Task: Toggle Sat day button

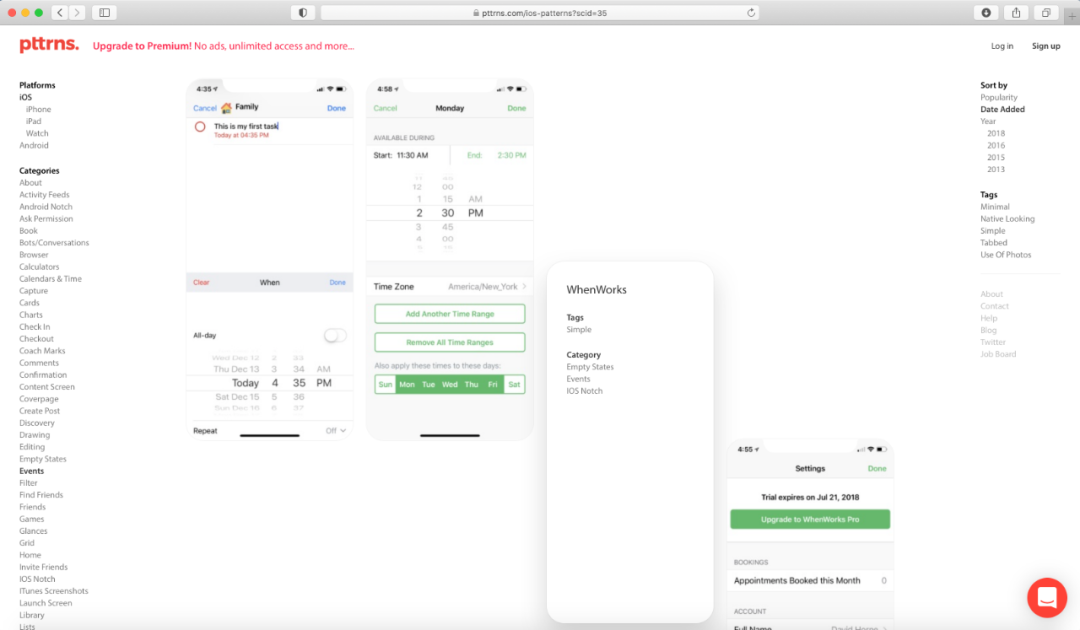Action: click(x=514, y=384)
